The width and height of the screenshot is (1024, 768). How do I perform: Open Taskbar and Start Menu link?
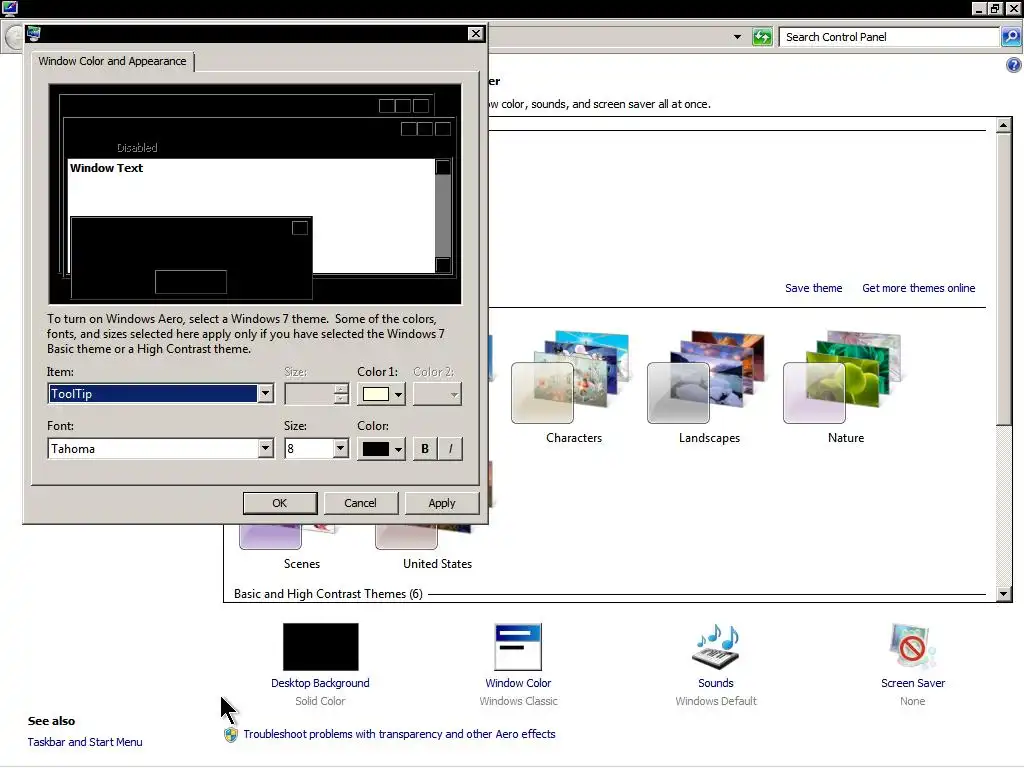(85, 742)
